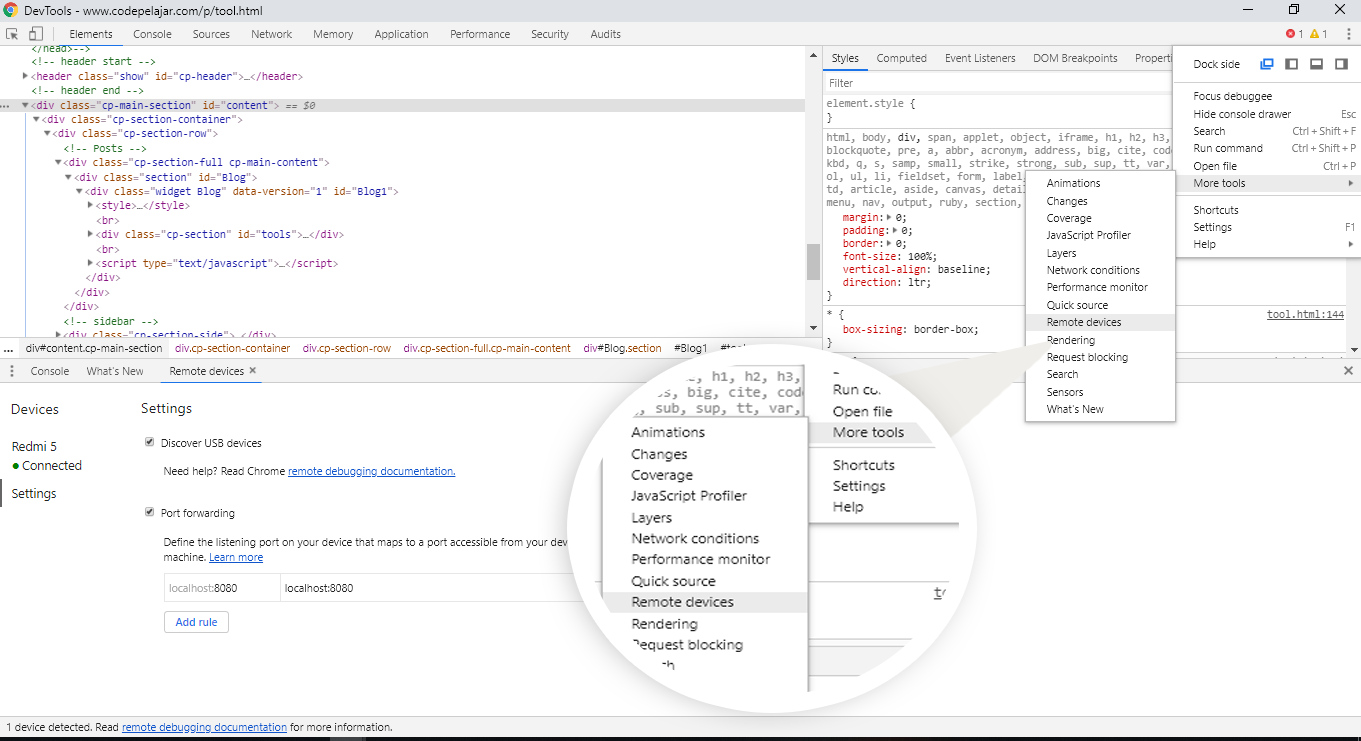Select Hide console drawer menu item

click(1266, 114)
